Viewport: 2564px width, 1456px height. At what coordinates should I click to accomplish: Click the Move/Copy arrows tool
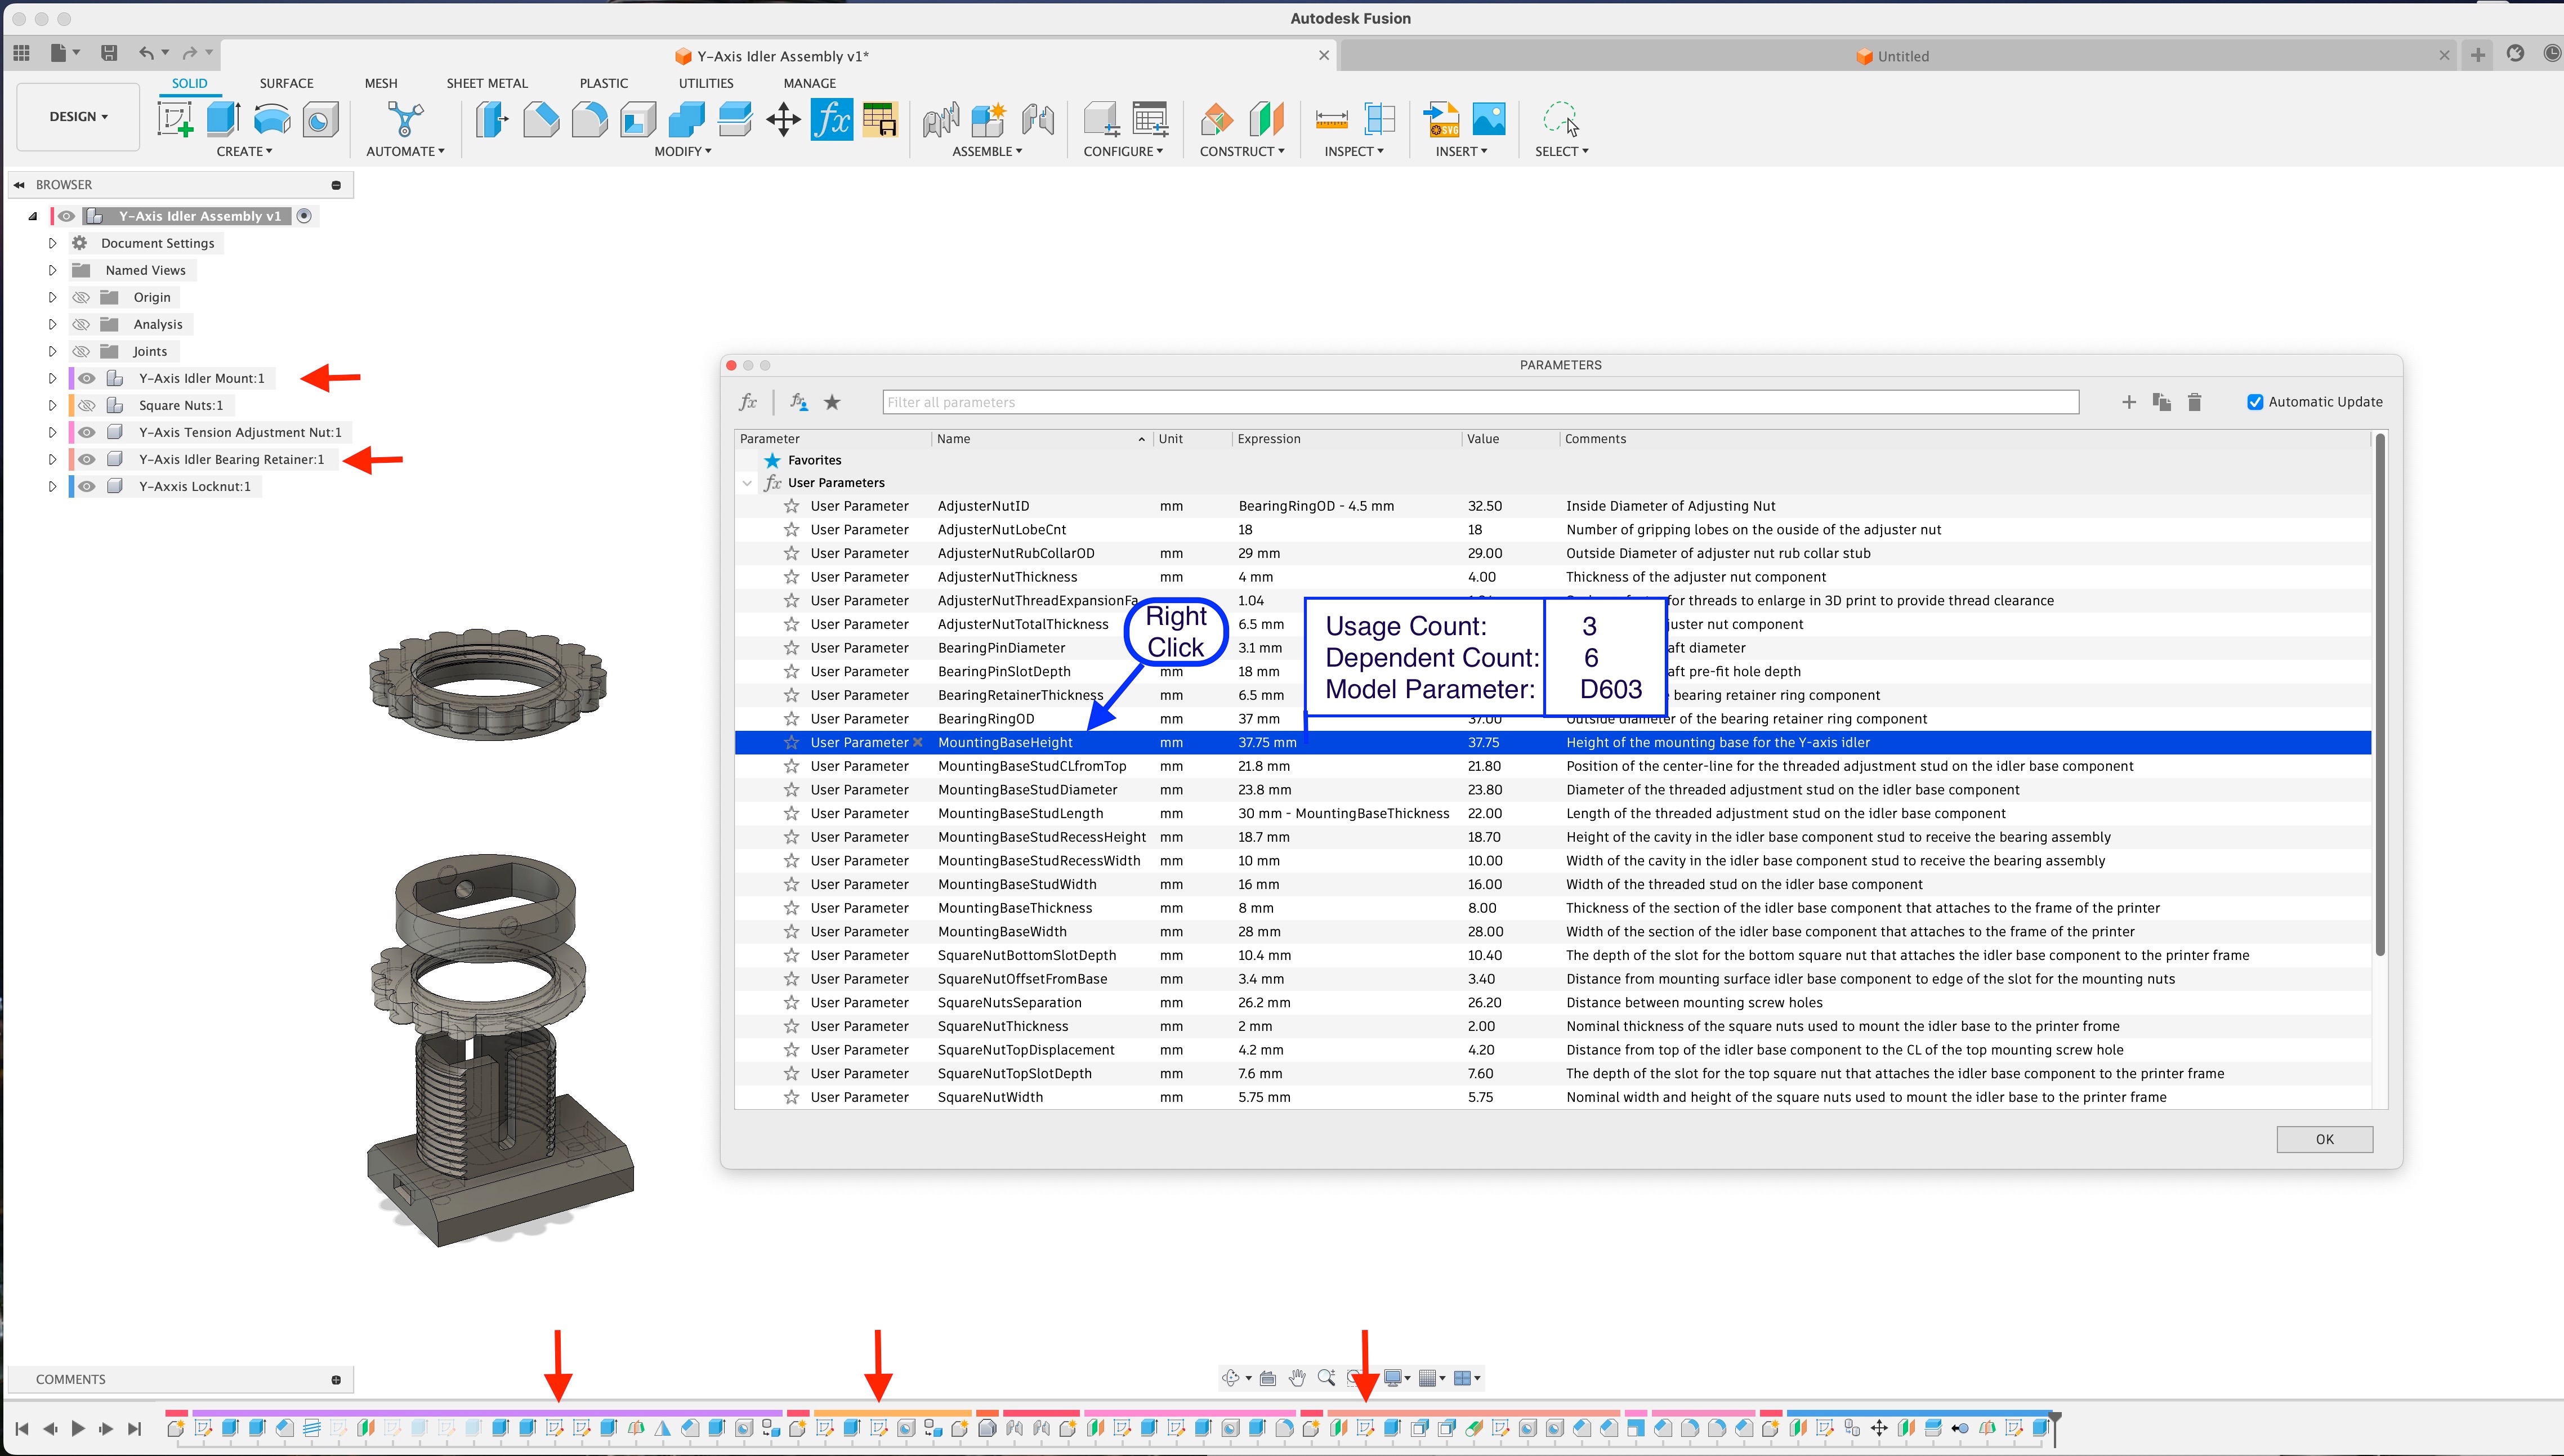coord(783,120)
